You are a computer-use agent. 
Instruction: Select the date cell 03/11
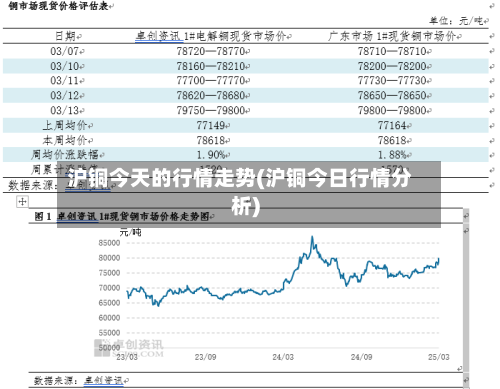64,81
